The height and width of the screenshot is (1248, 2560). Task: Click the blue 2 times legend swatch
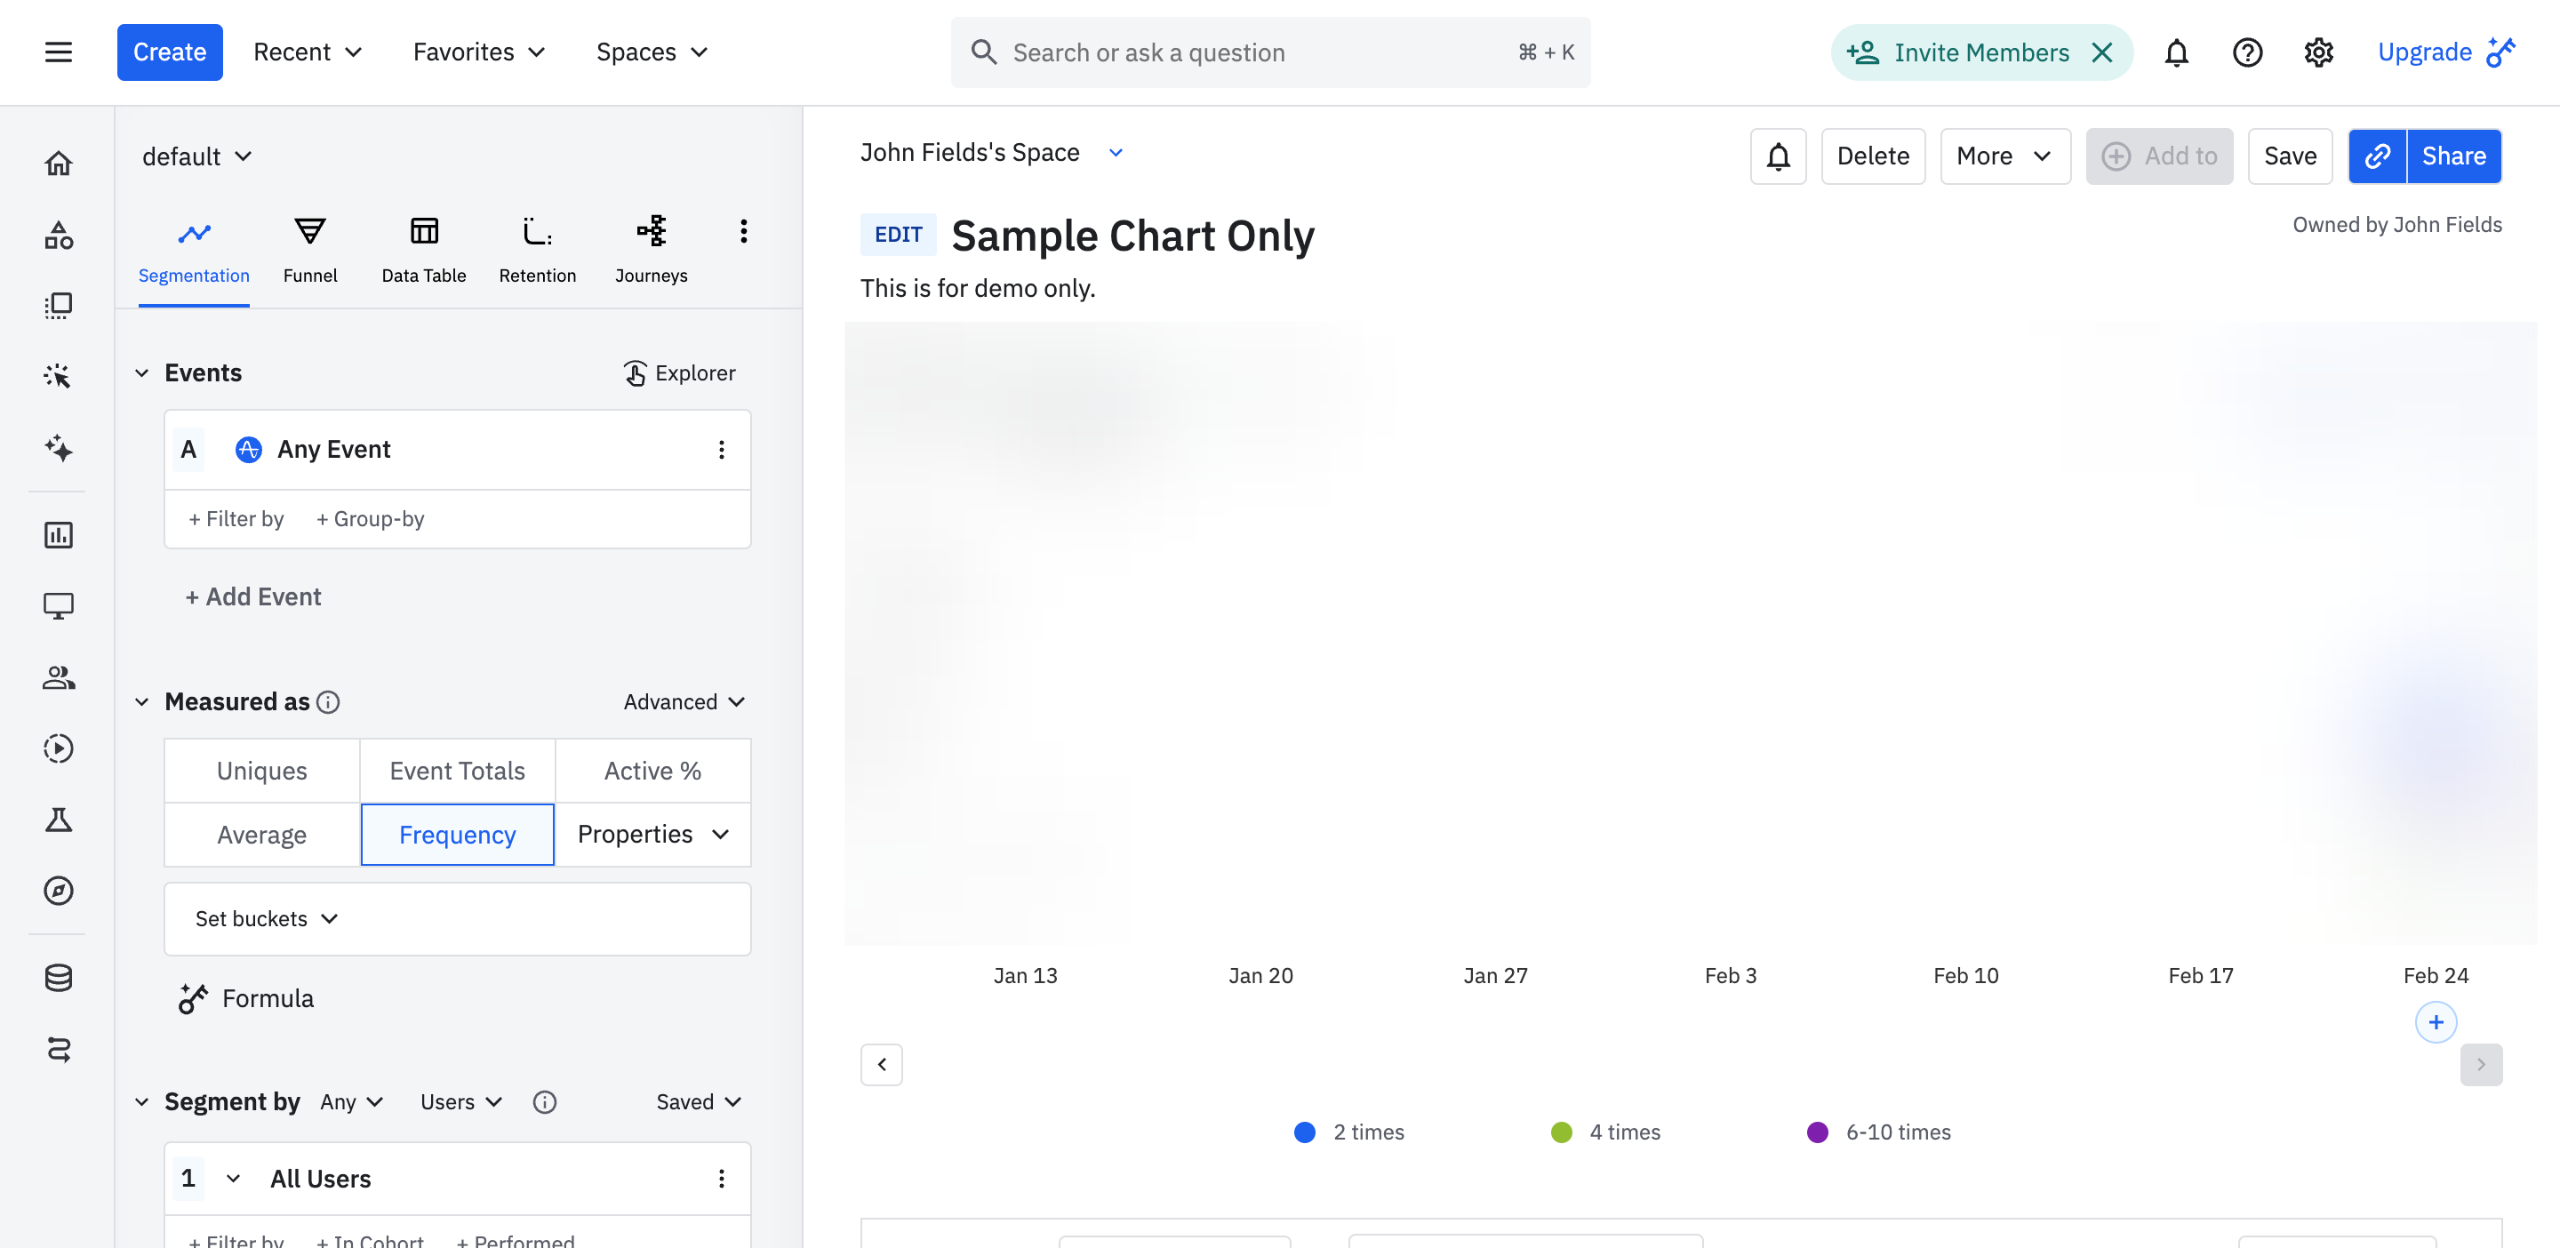point(1304,1131)
